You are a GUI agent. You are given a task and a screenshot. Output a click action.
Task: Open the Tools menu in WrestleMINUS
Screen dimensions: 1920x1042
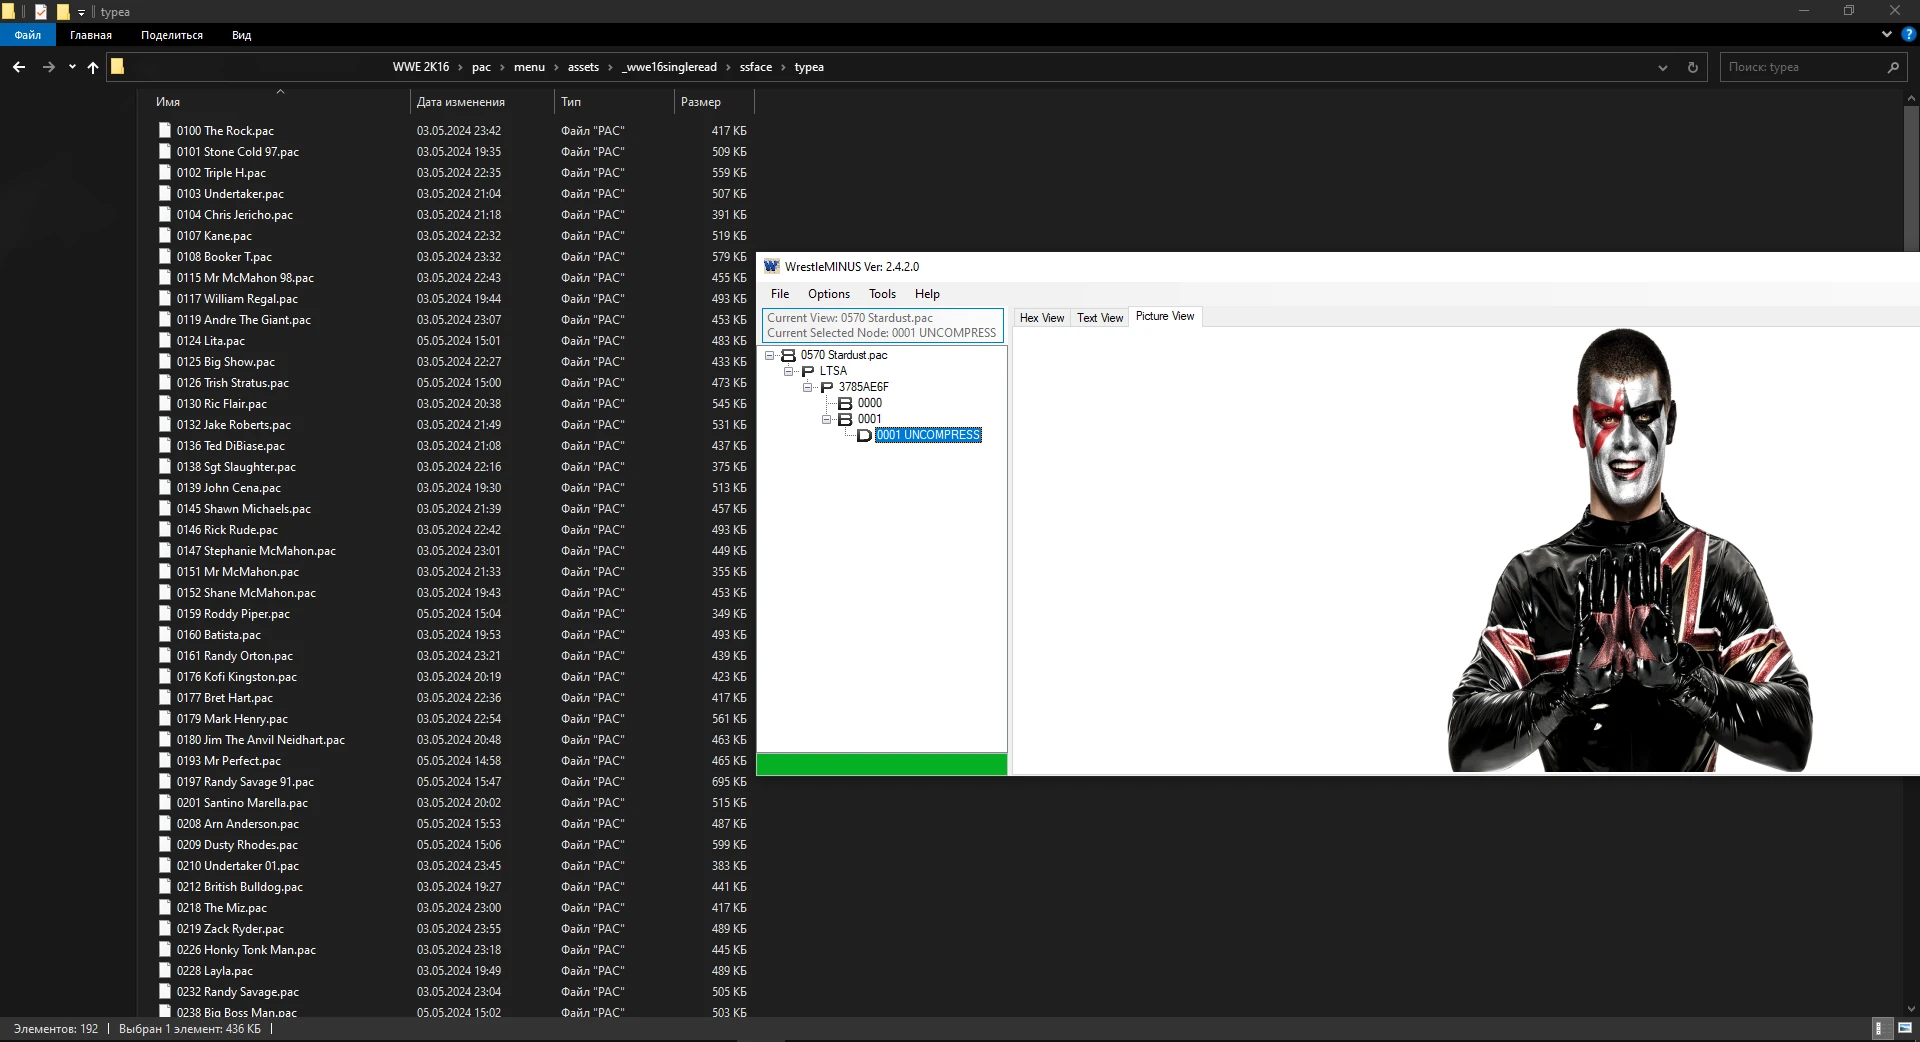tap(881, 294)
